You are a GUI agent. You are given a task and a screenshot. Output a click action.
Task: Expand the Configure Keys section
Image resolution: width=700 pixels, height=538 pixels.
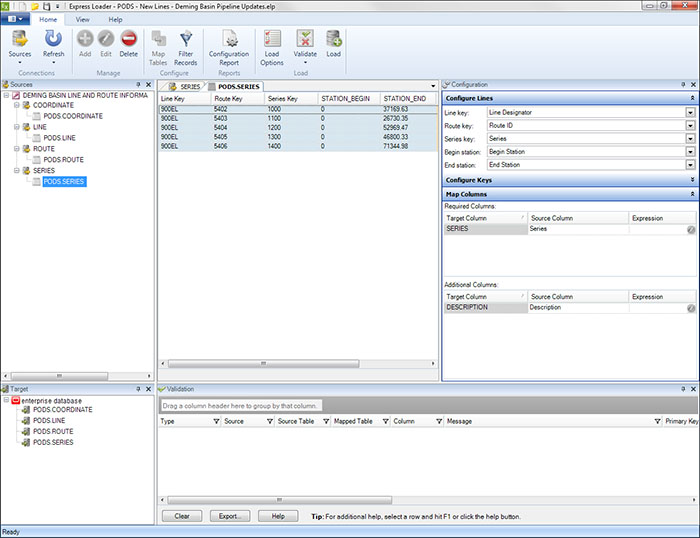692,179
